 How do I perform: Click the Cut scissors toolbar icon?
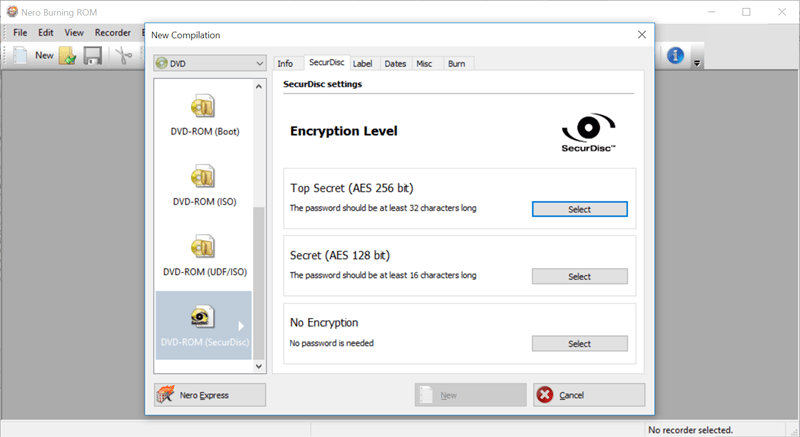coord(123,56)
